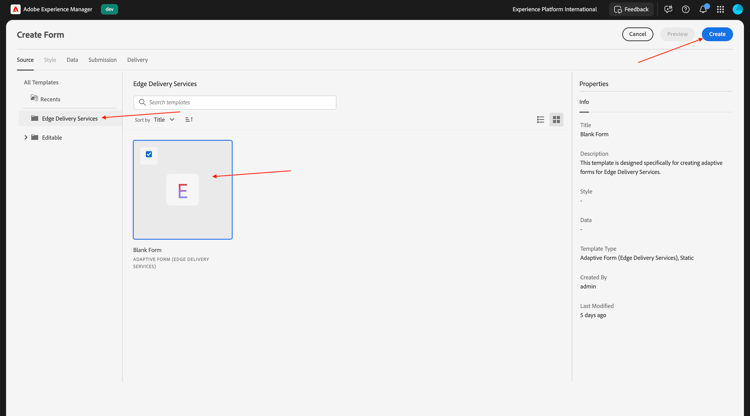The width and height of the screenshot is (750, 416).
Task: Open the user profile avatar
Action: pyautogui.click(x=738, y=9)
